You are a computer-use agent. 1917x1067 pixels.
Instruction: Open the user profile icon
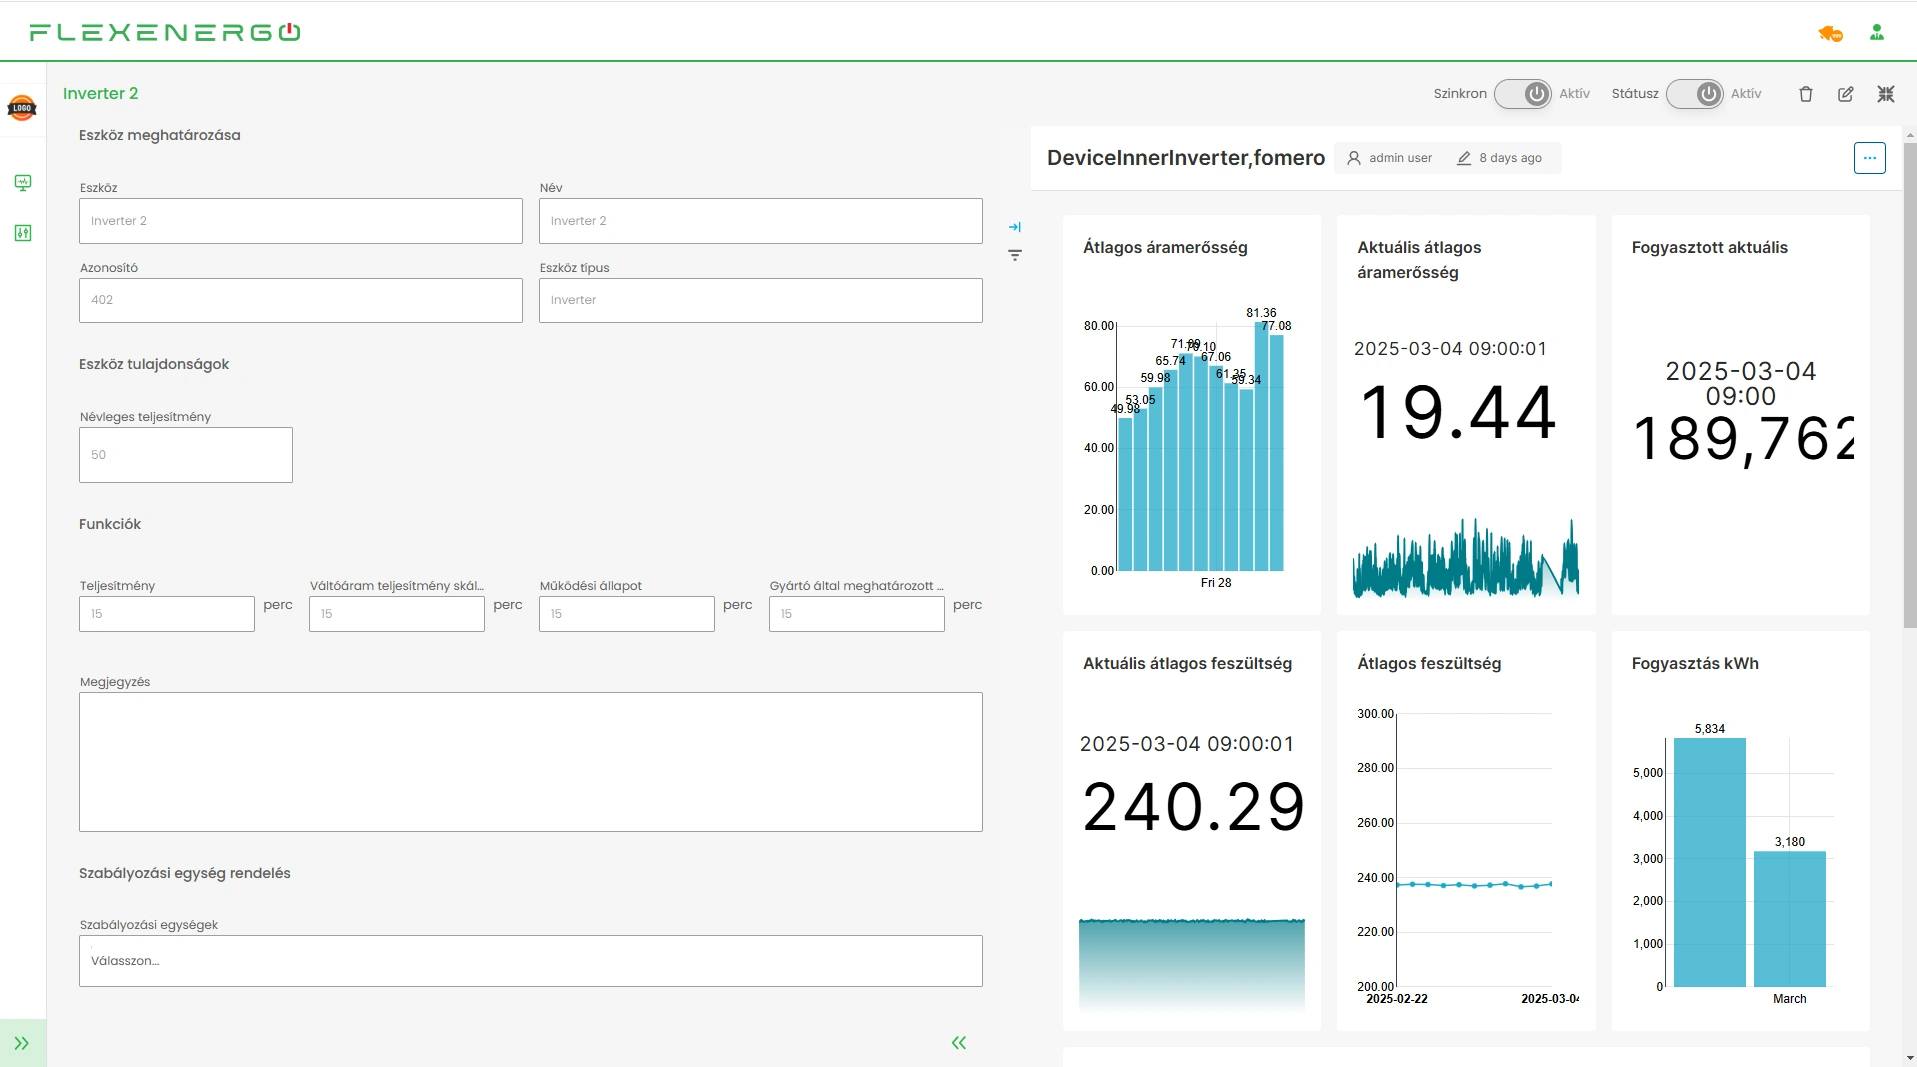point(1876,33)
